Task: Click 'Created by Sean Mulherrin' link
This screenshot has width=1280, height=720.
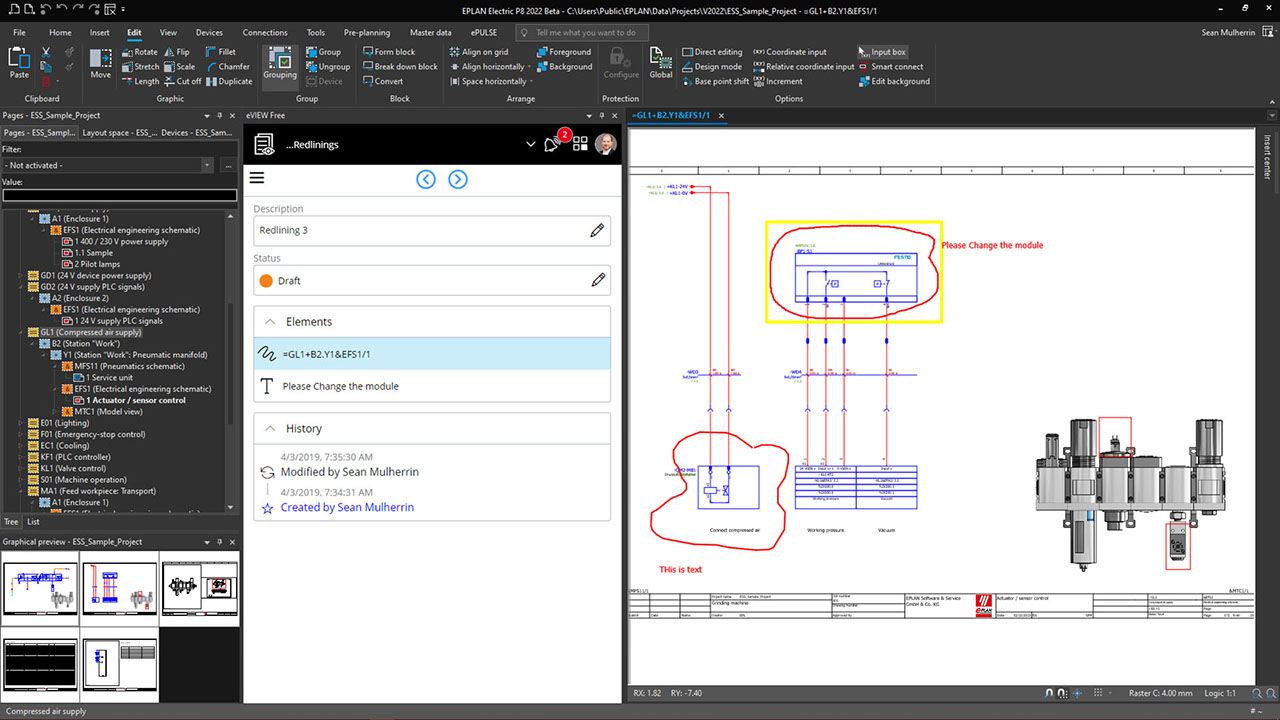Action: 346,507
